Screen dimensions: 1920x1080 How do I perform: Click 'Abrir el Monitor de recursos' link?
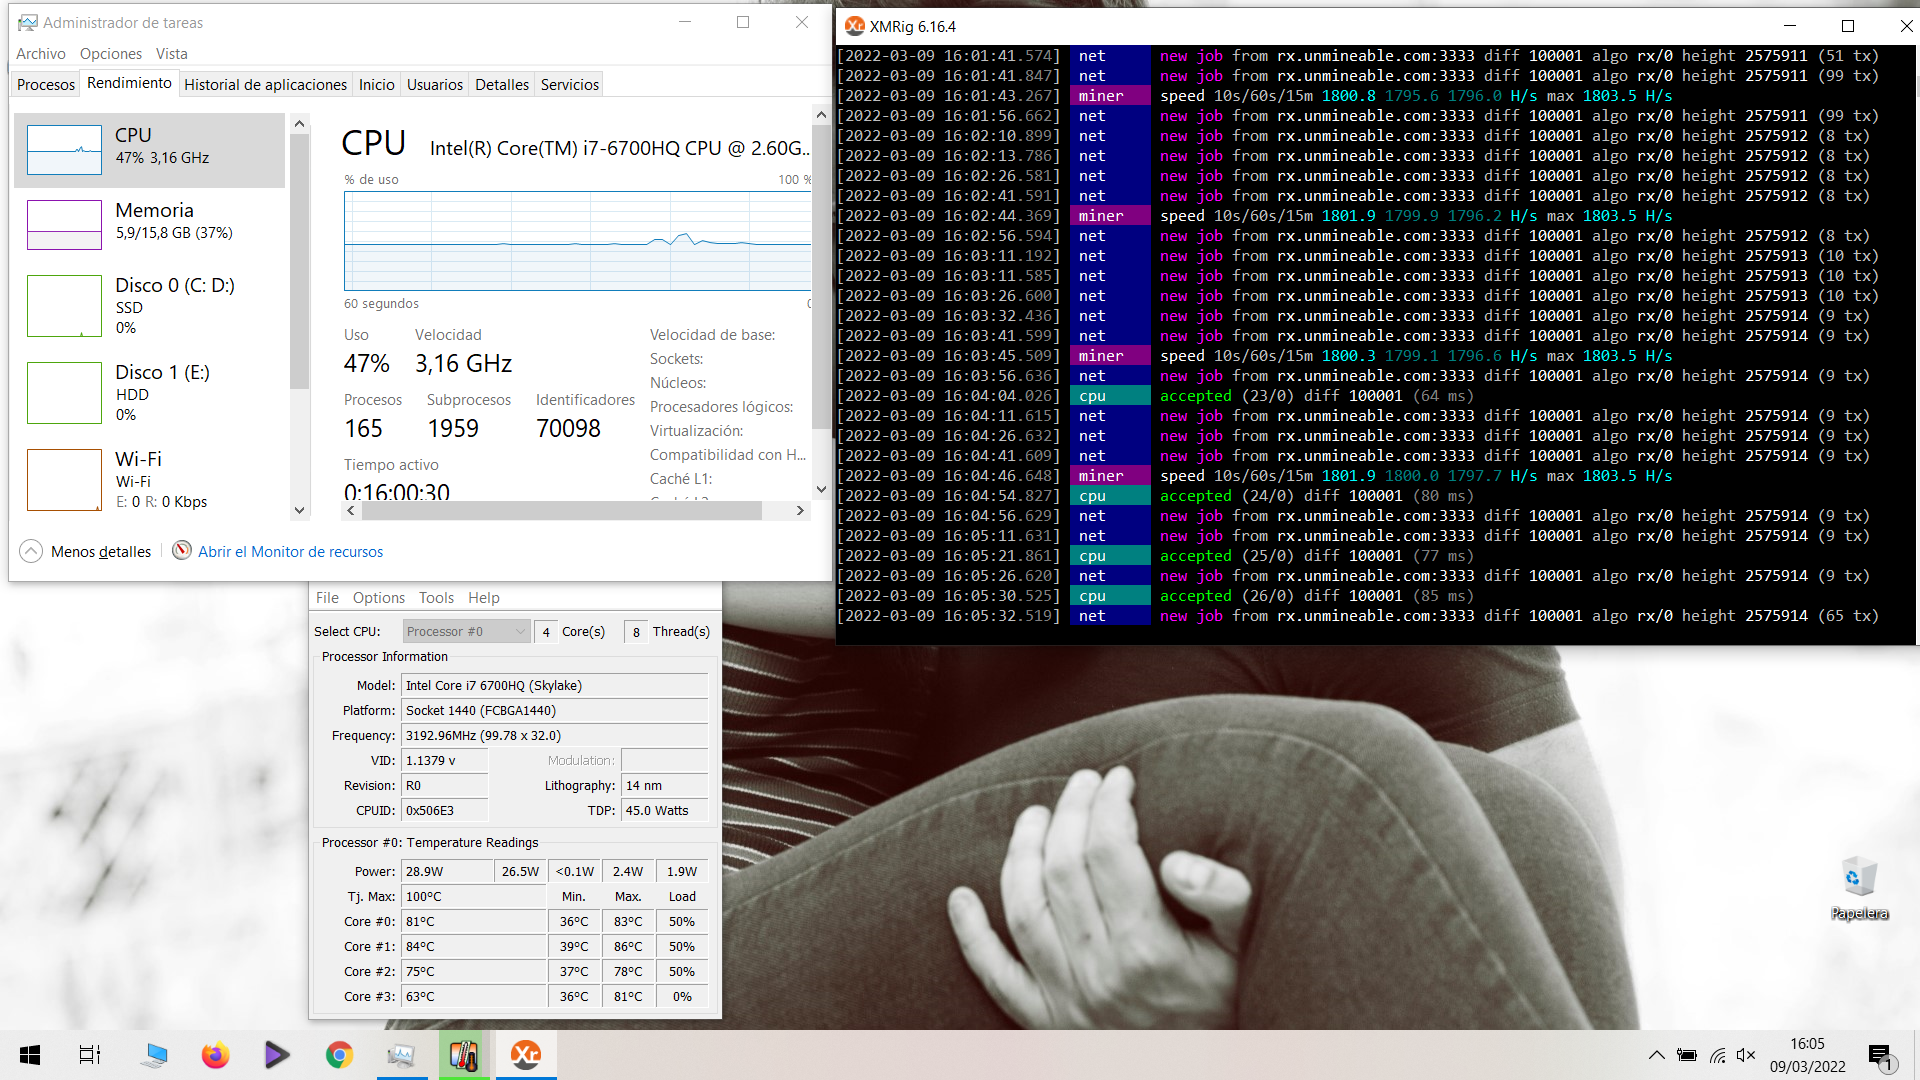tap(290, 551)
